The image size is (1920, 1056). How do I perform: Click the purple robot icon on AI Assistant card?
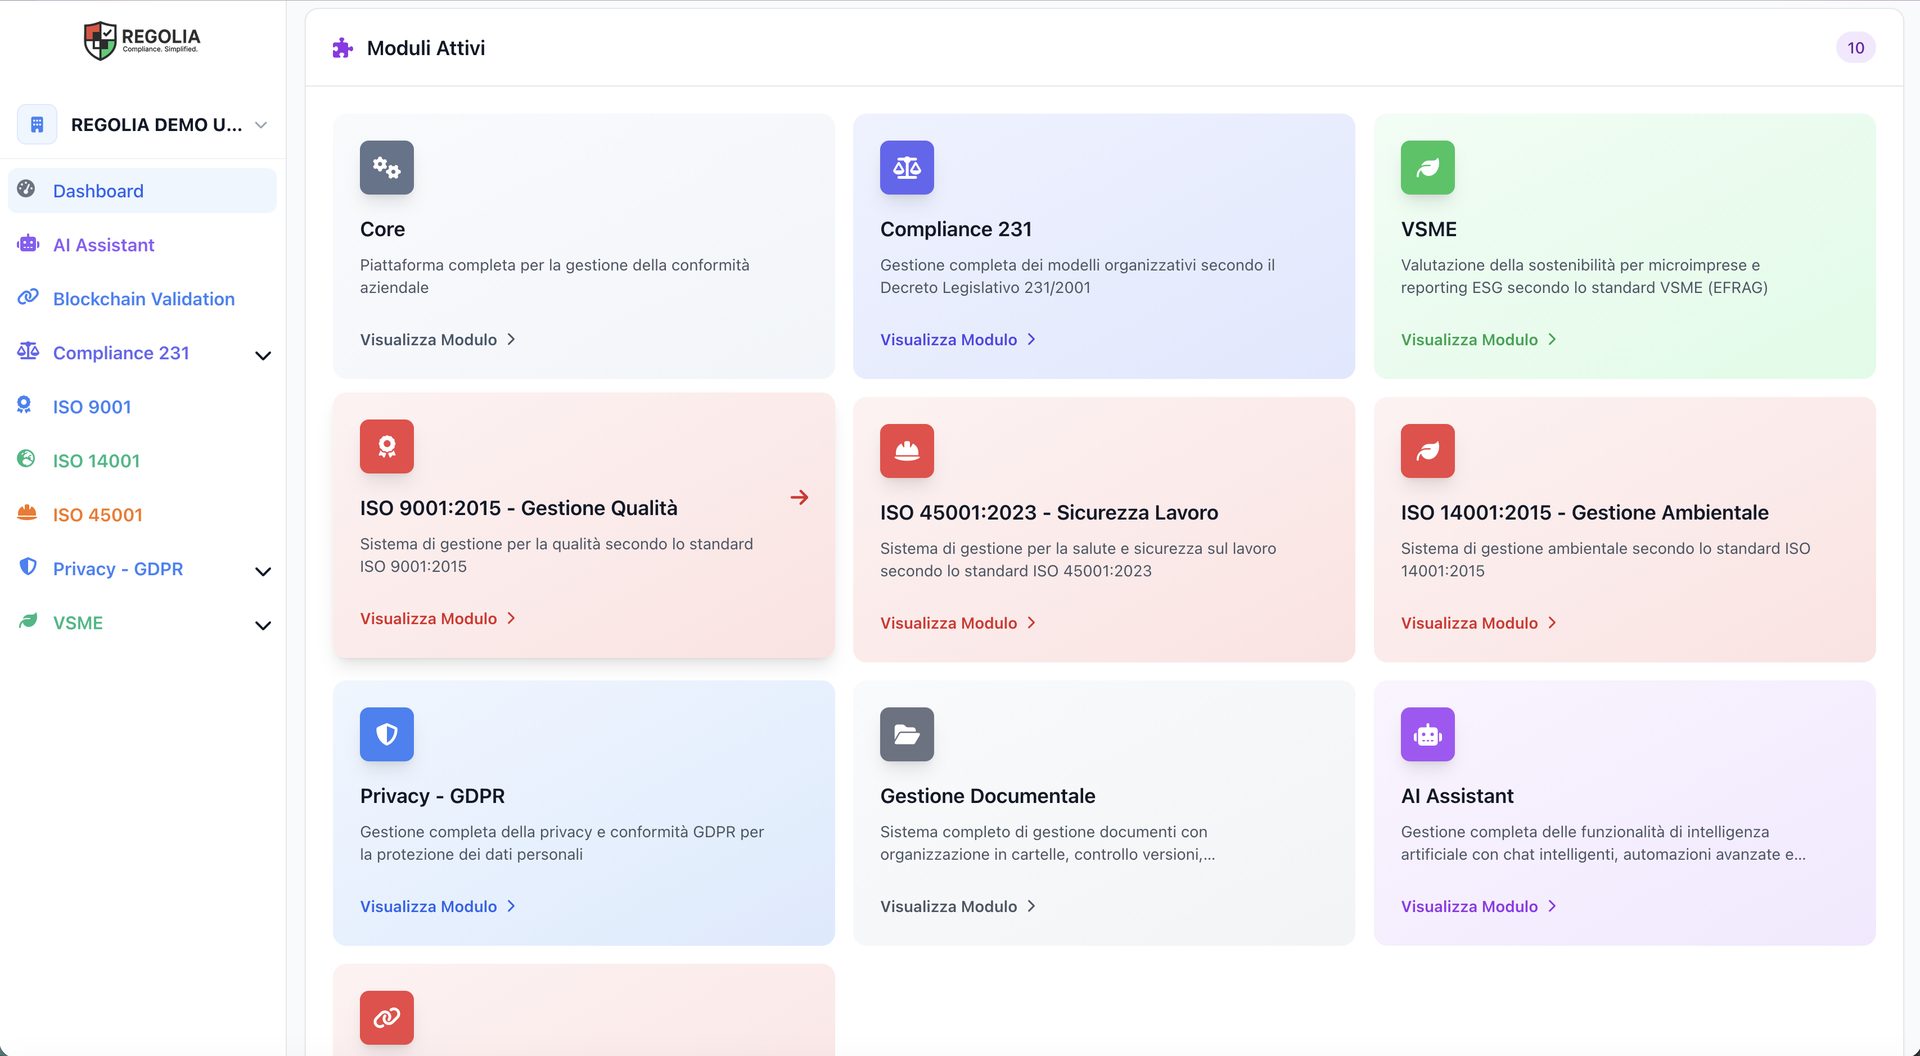point(1428,734)
